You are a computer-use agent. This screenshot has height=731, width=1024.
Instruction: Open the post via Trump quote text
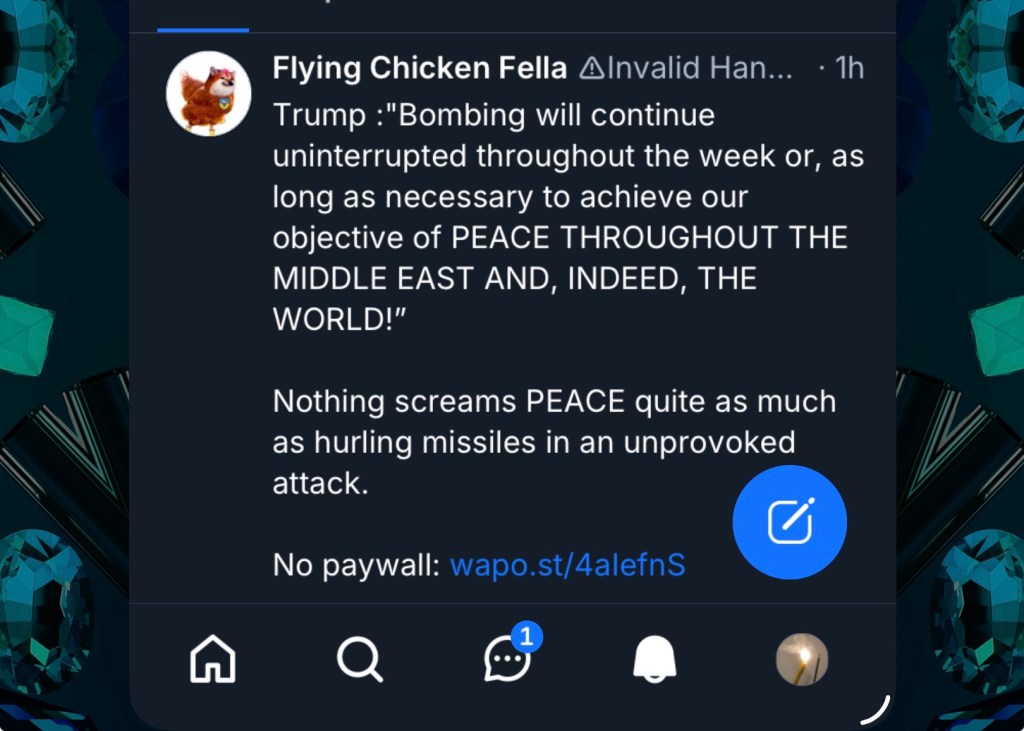pyautogui.click(x=494, y=116)
